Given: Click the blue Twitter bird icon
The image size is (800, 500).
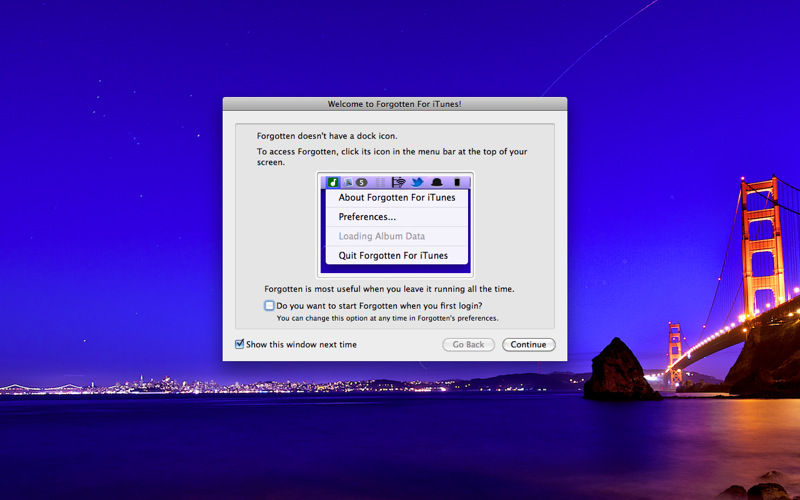Looking at the screenshot, I should [417, 182].
